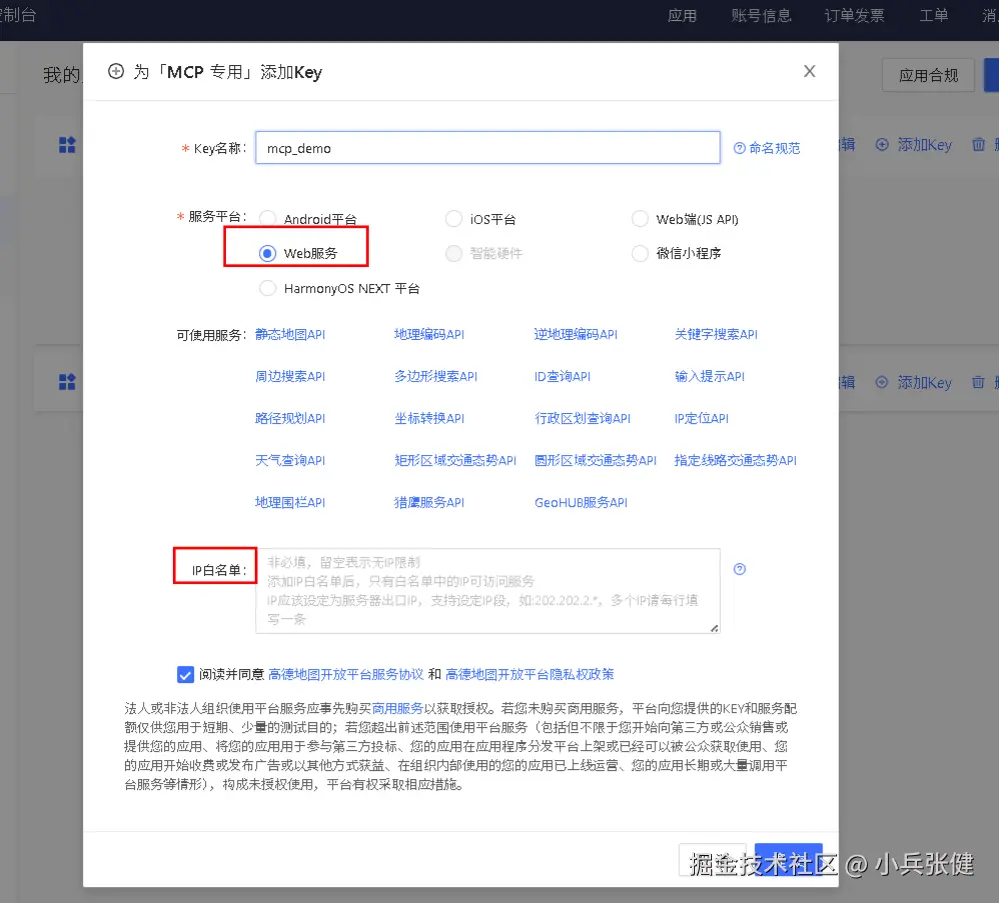Open the 指定线路交通态势API link
999x903 pixels.
(x=735, y=461)
